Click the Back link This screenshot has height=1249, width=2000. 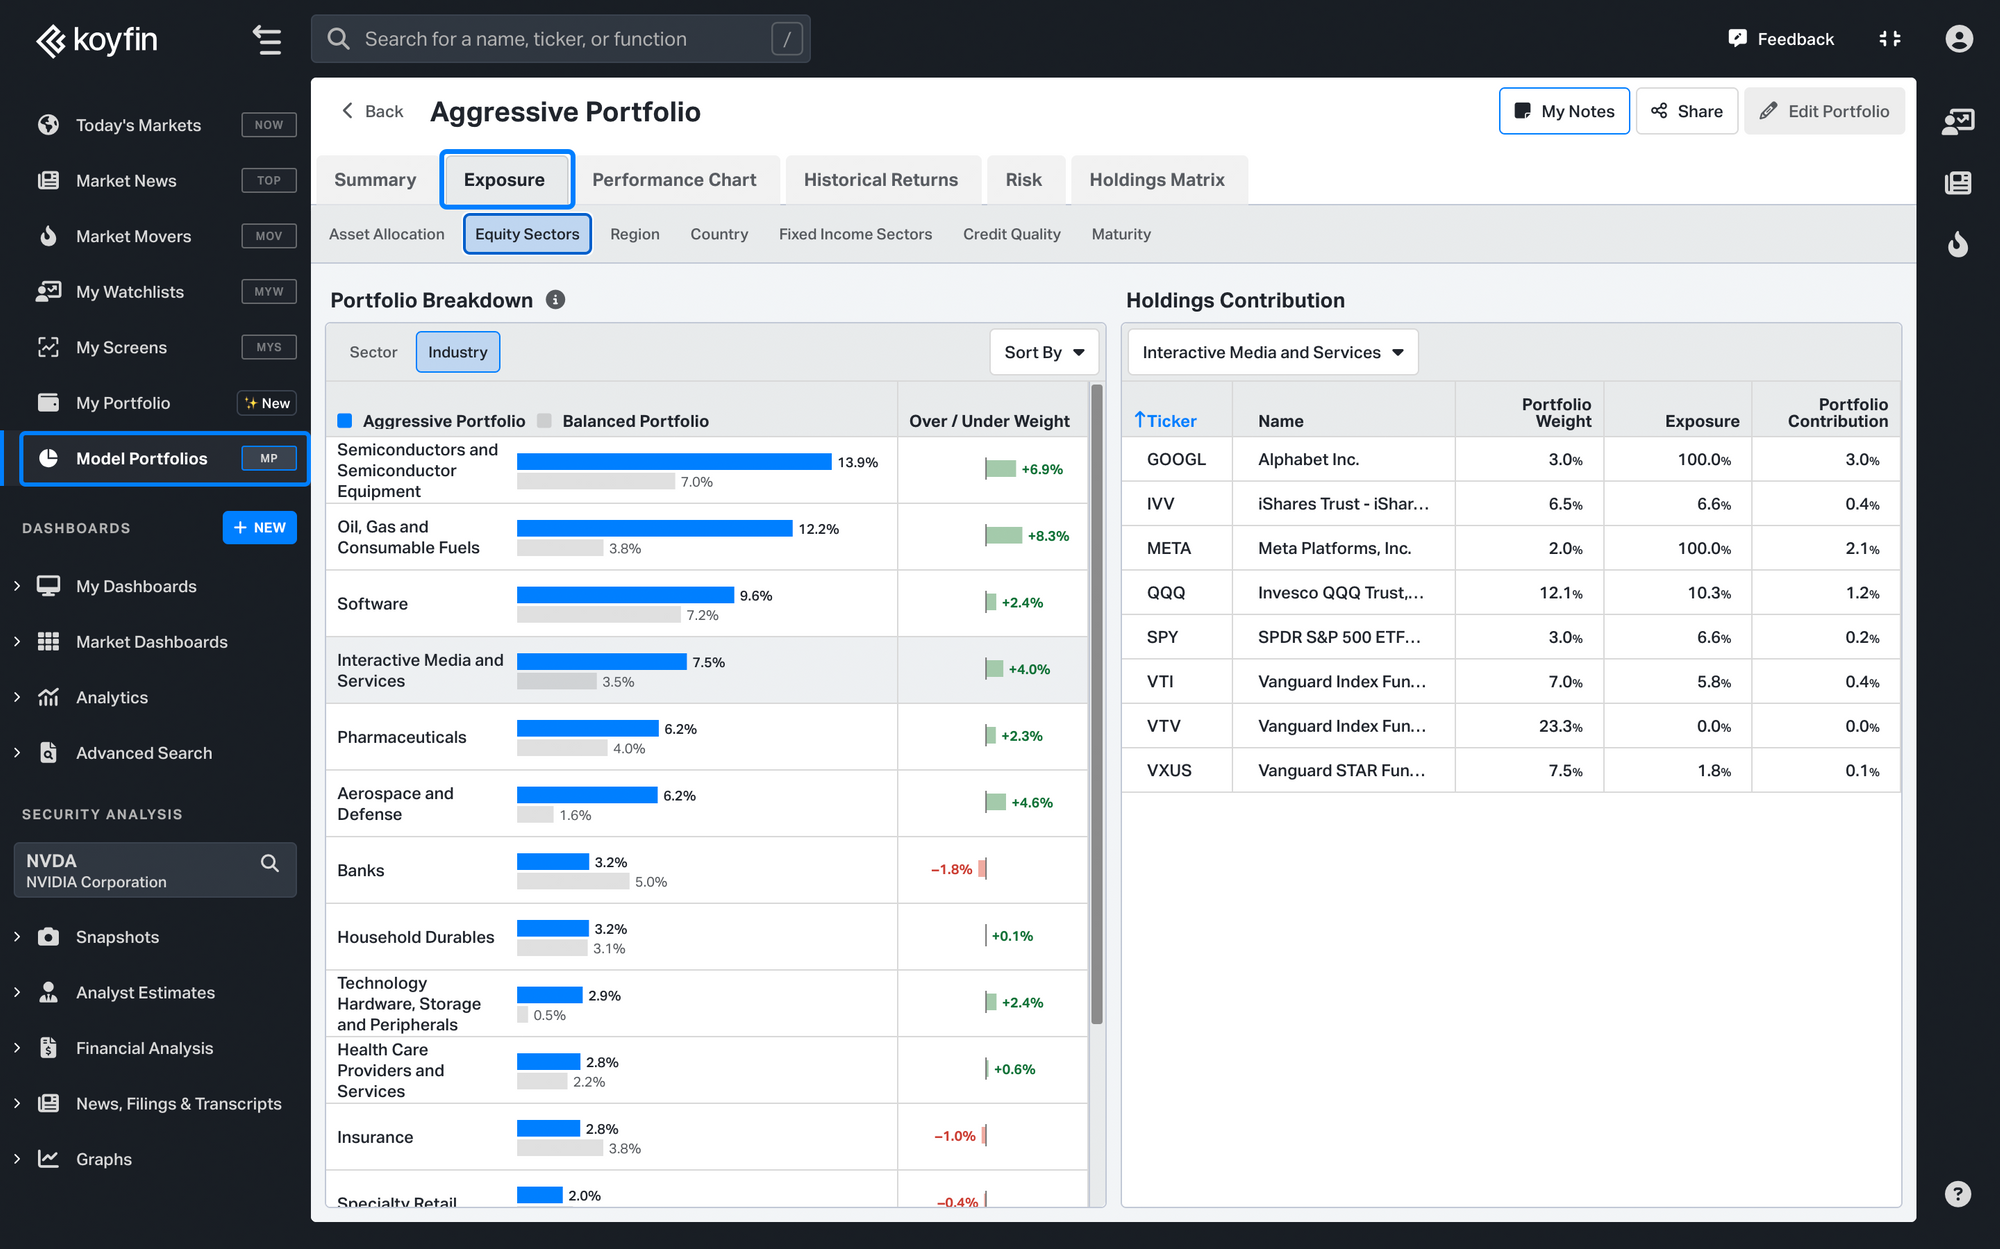tap(372, 111)
